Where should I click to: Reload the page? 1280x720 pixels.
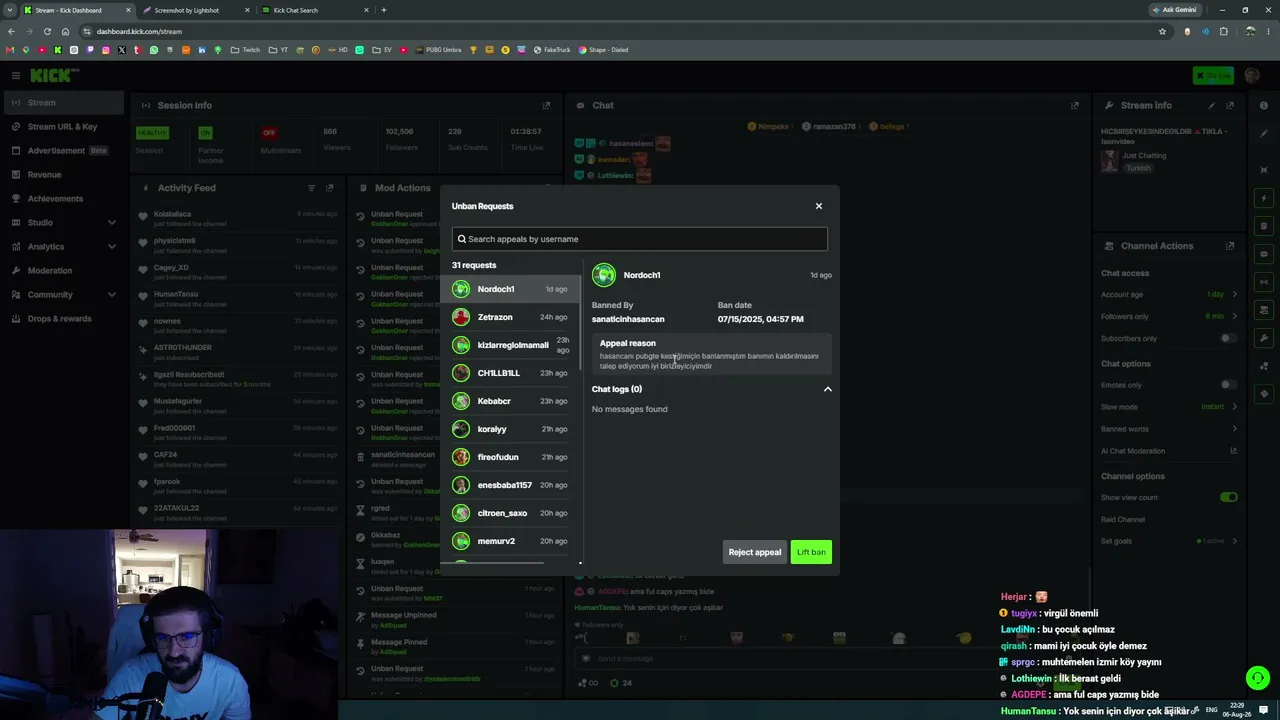[47, 31]
